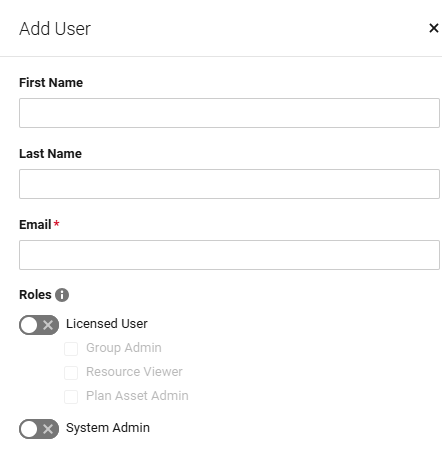This screenshot has width=442, height=449.
Task: Enable the Licensed User toggle switch
Action: 39,325
